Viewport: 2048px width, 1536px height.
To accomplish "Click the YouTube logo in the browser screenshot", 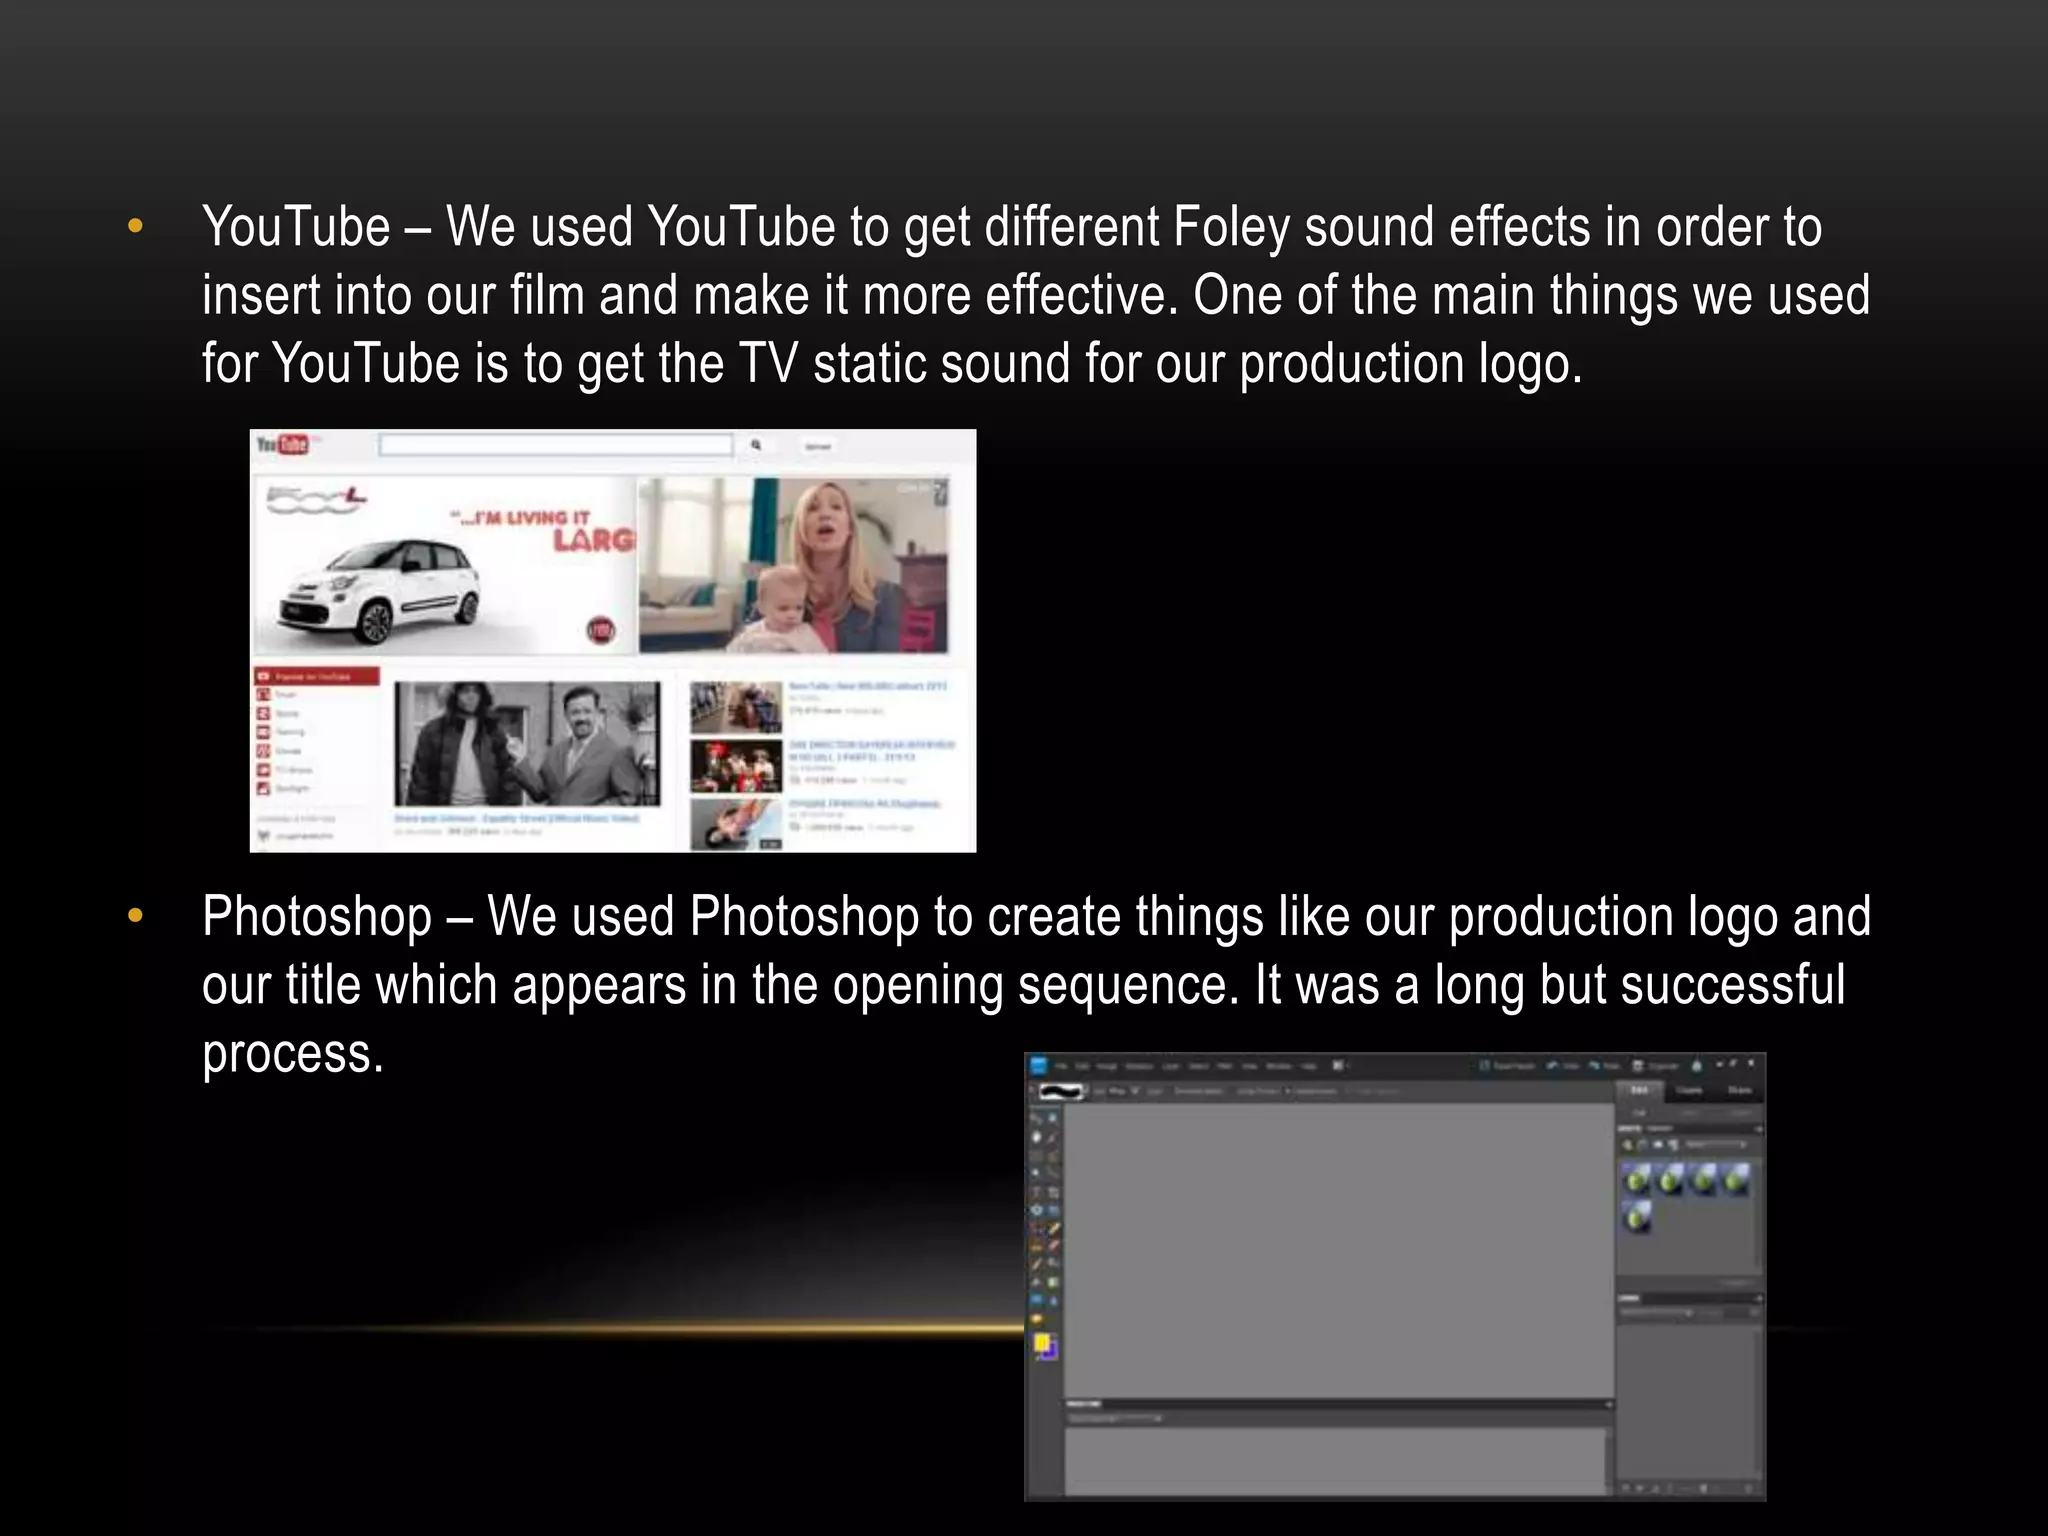I will (x=282, y=444).
